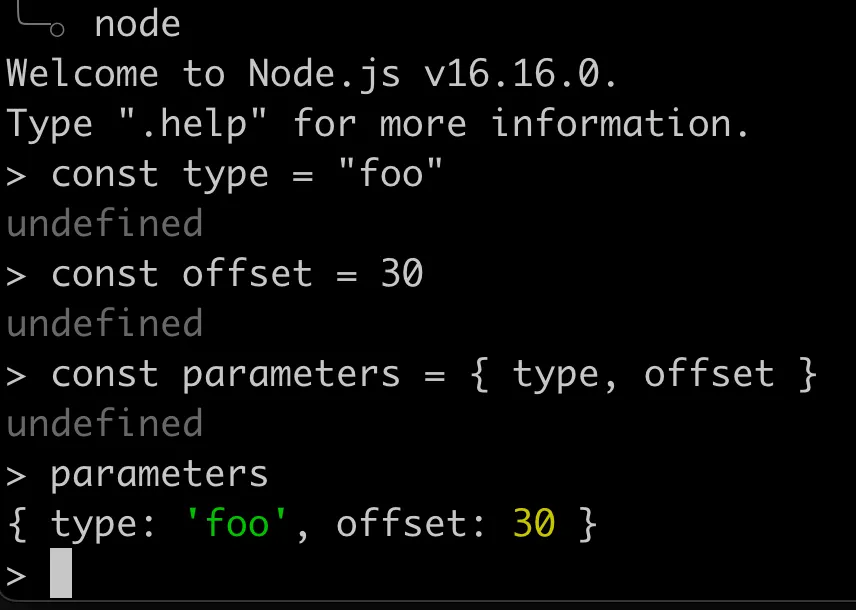The image size is (856, 610).
Task: Click the Node.js version text v16.16.0
Action: tap(521, 74)
